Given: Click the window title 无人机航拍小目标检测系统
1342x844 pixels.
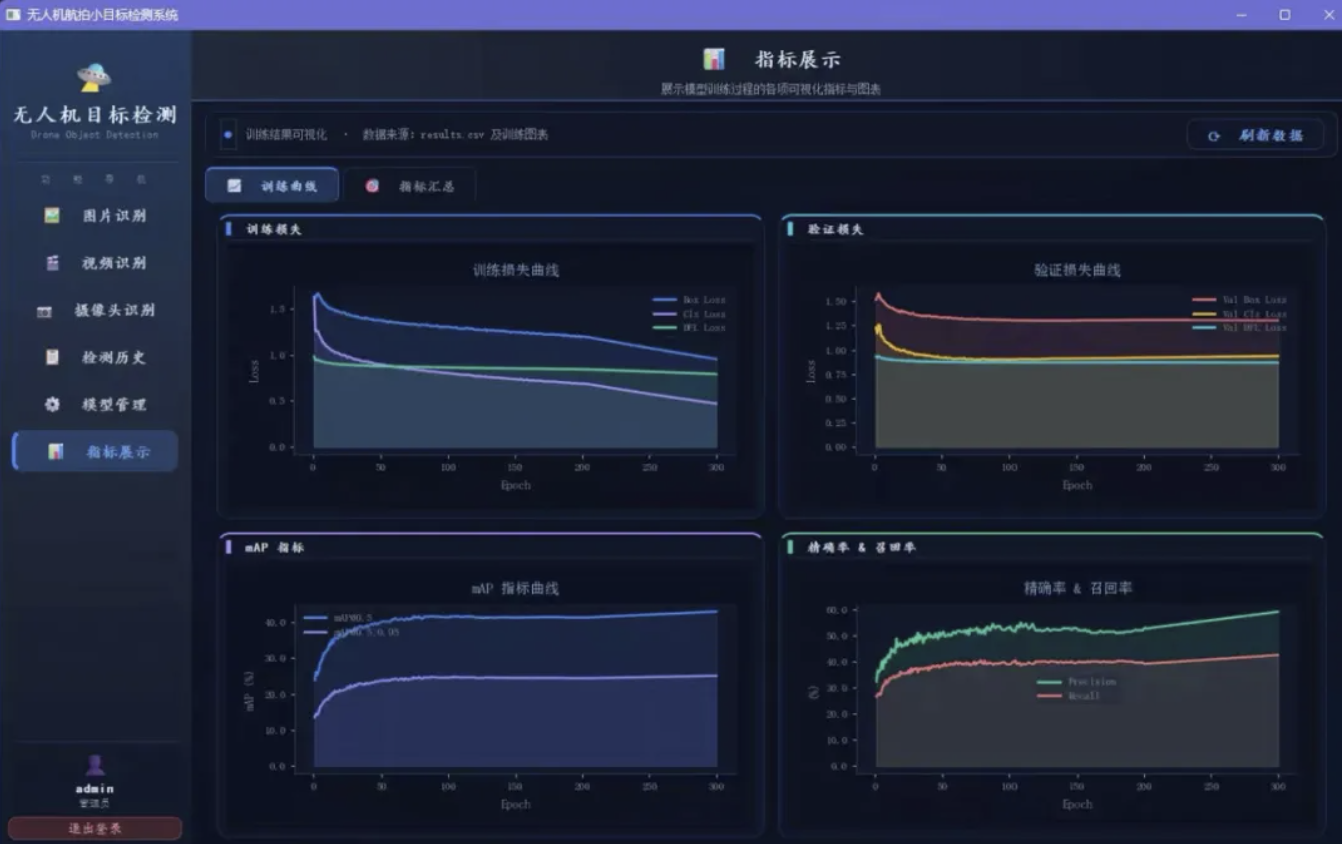Looking at the screenshot, I should click(x=103, y=15).
